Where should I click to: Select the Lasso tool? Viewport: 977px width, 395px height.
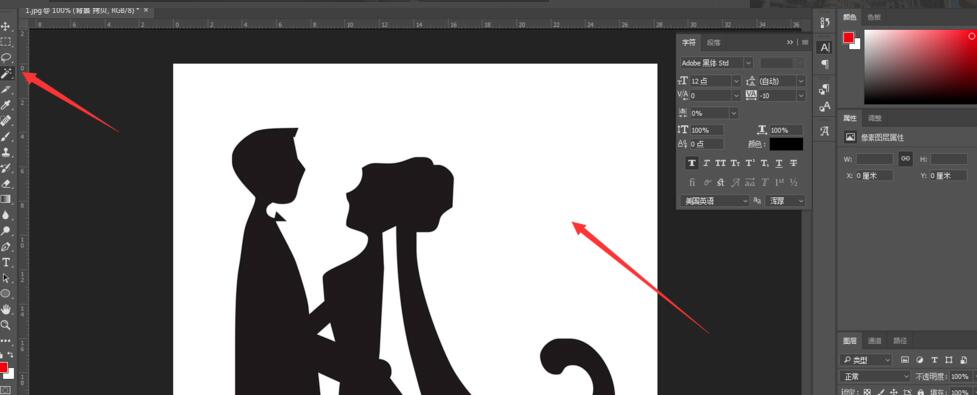tap(6, 58)
